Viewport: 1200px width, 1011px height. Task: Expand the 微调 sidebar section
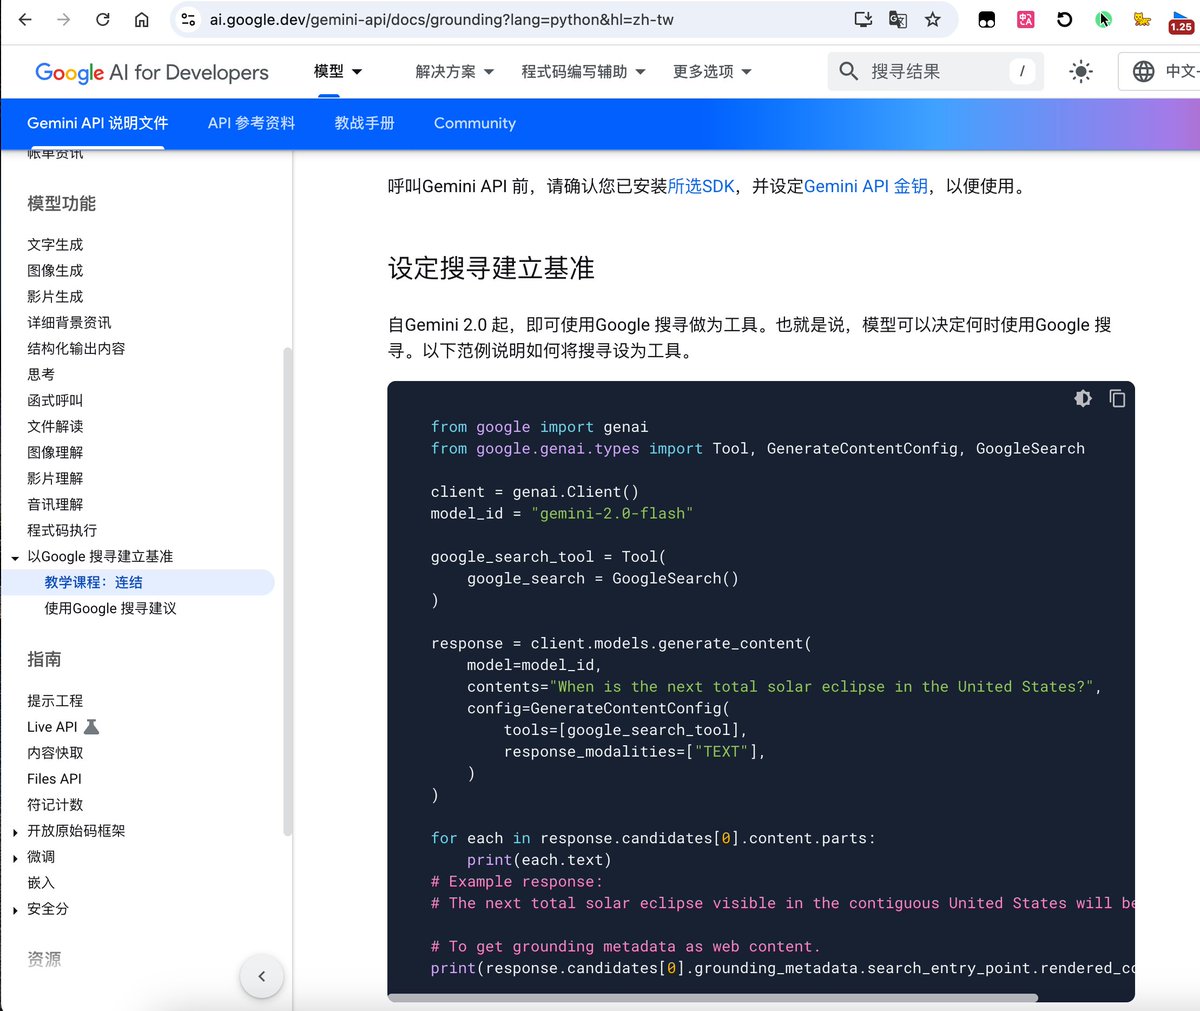15,858
